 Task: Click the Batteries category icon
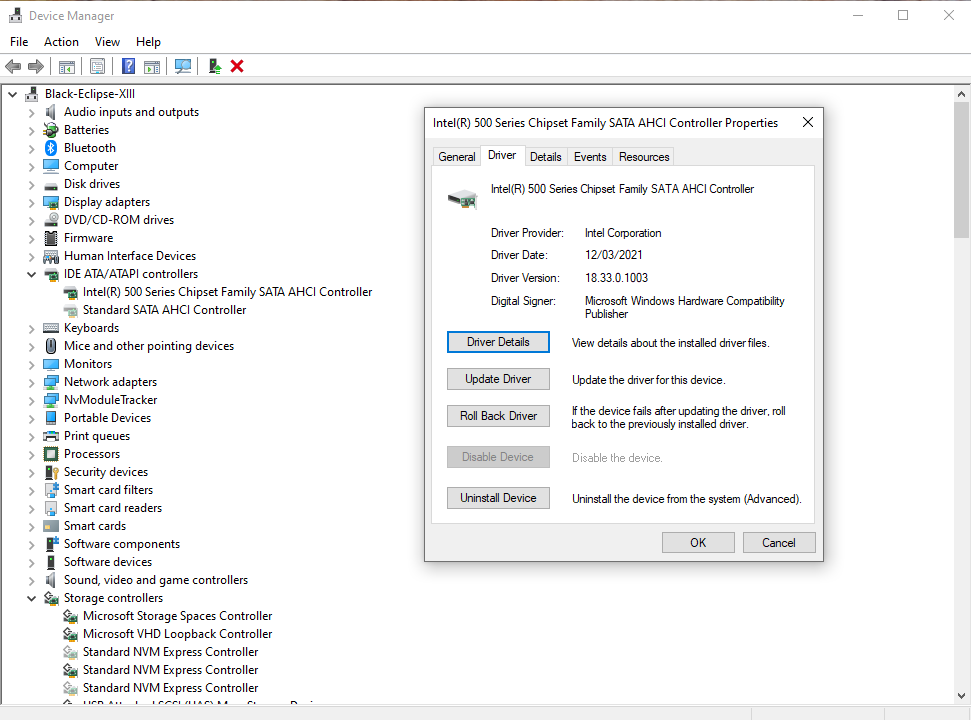tap(51, 130)
